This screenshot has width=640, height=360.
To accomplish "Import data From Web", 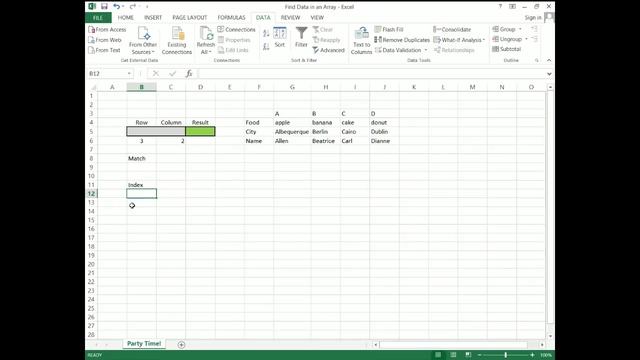I will pyautogui.click(x=105, y=40).
